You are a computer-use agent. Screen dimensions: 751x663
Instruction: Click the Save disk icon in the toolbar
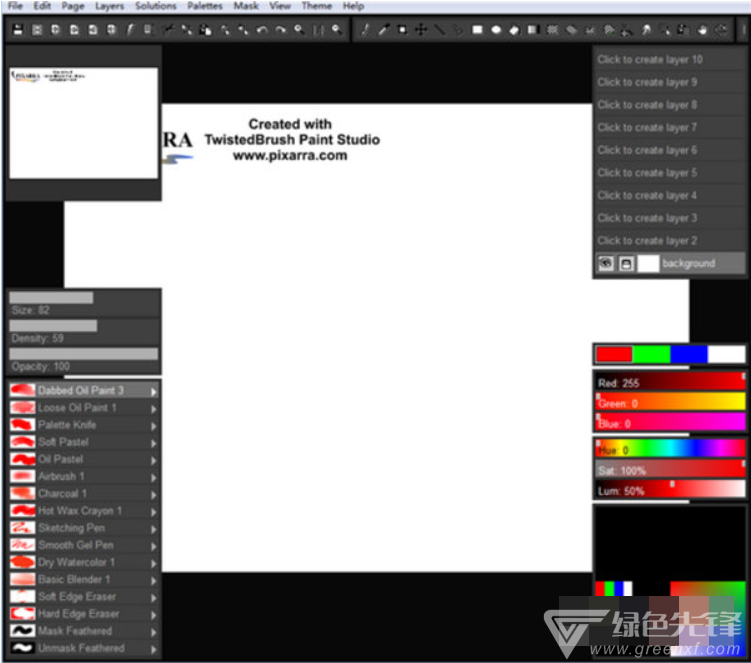coord(18,30)
